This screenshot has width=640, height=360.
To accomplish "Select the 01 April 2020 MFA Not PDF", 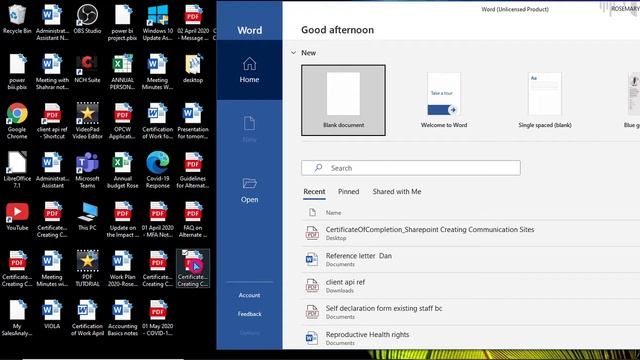I will click(x=158, y=219).
